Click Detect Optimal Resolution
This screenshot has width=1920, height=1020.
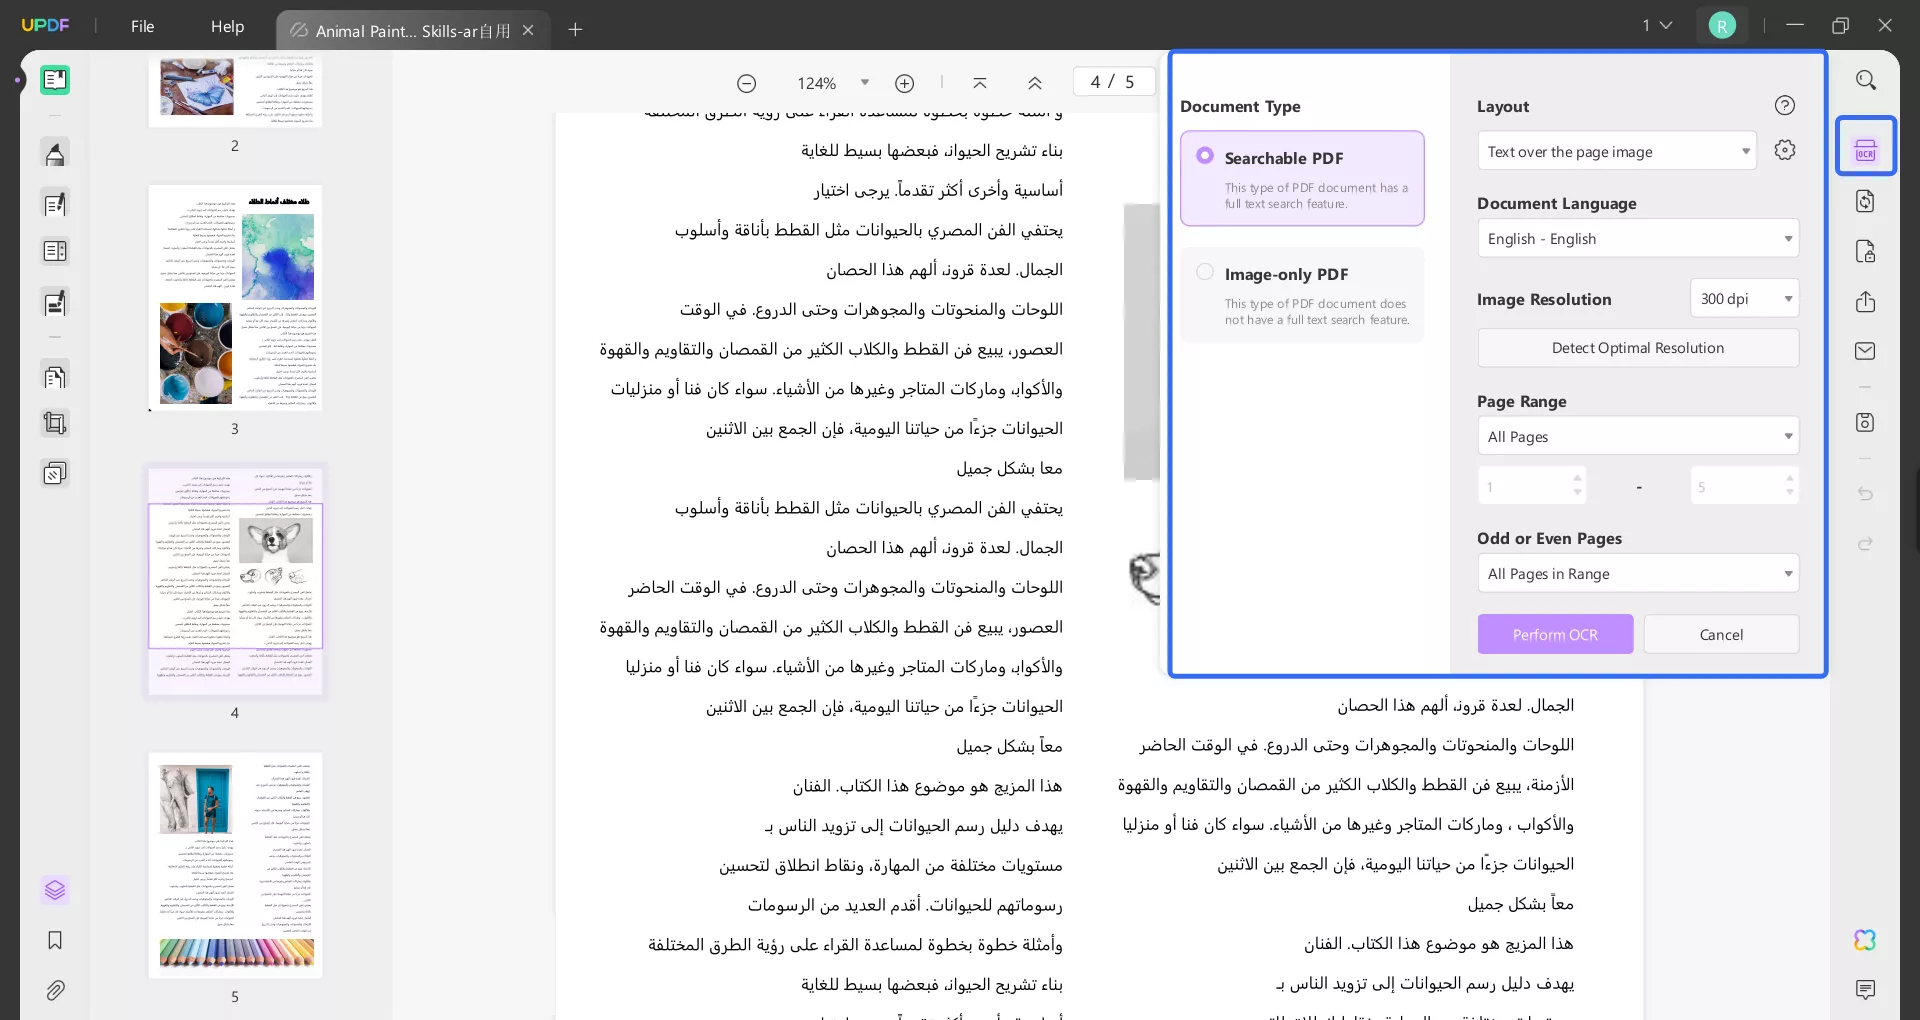[x=1637, y=347]
